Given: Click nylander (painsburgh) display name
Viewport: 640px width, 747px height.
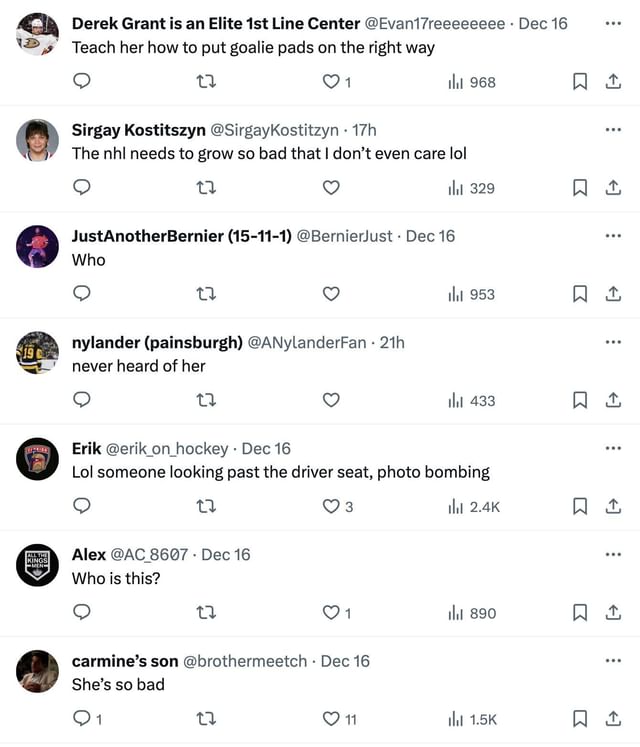Looking at the screenshot, I should pyautogui.click(x=157, y=342).
